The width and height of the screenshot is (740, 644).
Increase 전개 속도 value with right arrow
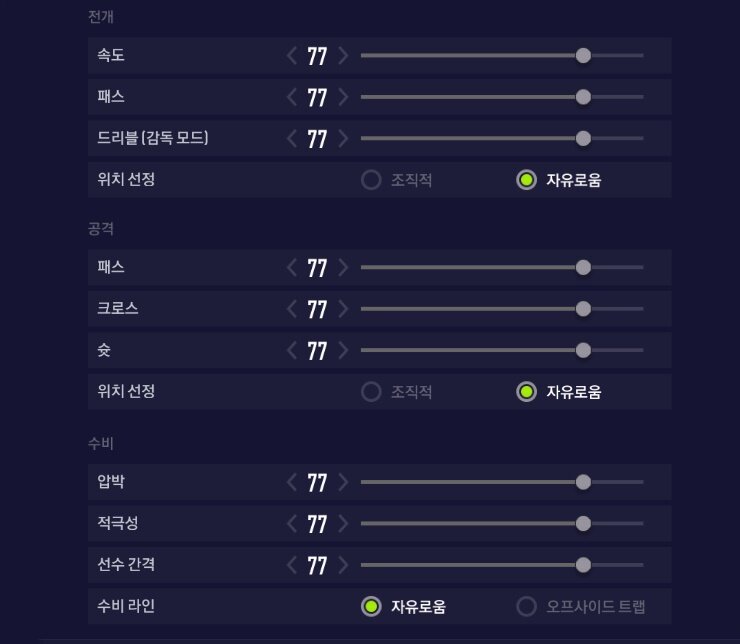coord(343,56)
